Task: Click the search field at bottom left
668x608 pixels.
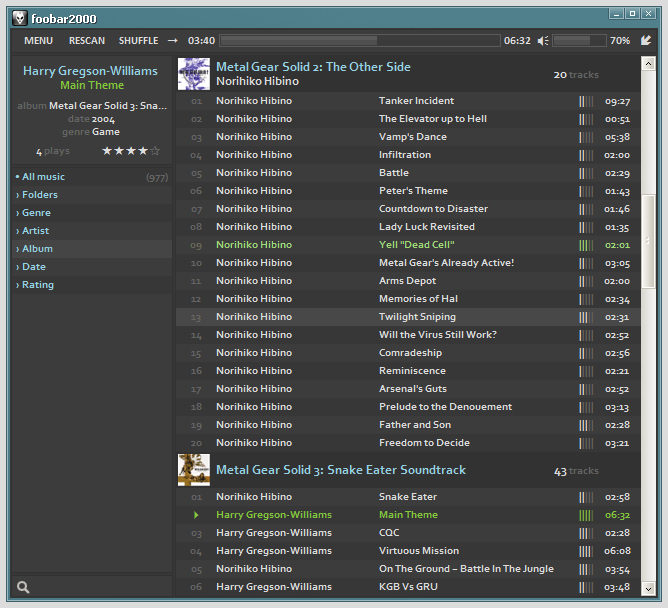Action: 92,587
